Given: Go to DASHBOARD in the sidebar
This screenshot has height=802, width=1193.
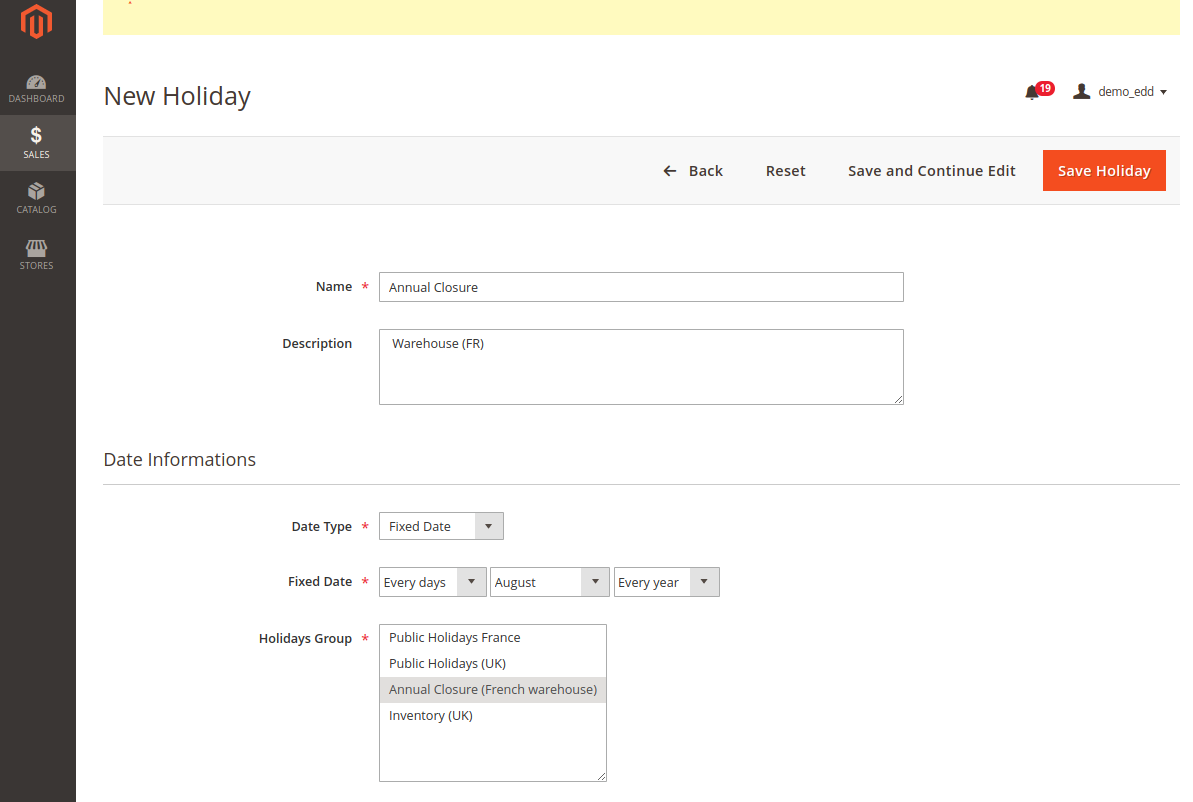Looking at the screenshot, I should coord(37,88).
